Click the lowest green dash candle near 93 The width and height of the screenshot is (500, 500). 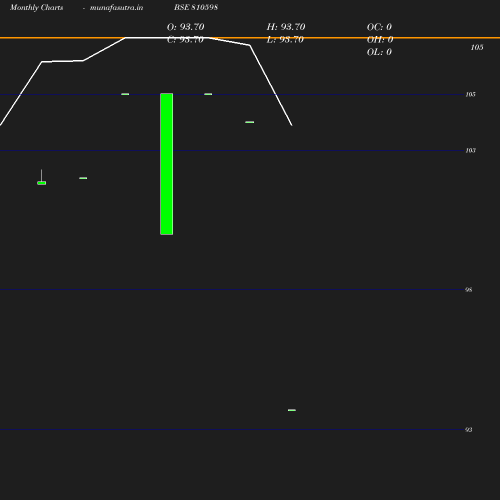coord(292,410)
